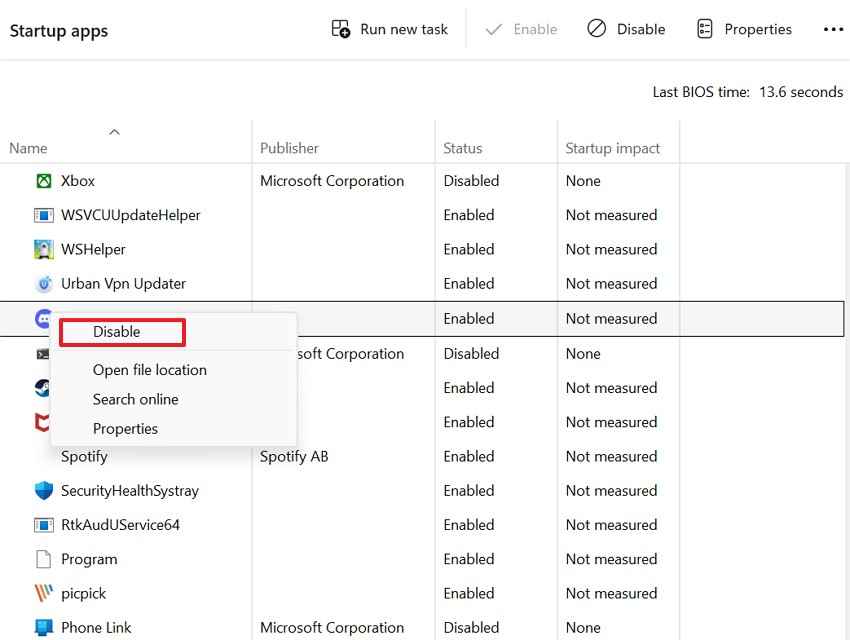Click the picpick app icon

pyautogui.click(x=43, y=593)
